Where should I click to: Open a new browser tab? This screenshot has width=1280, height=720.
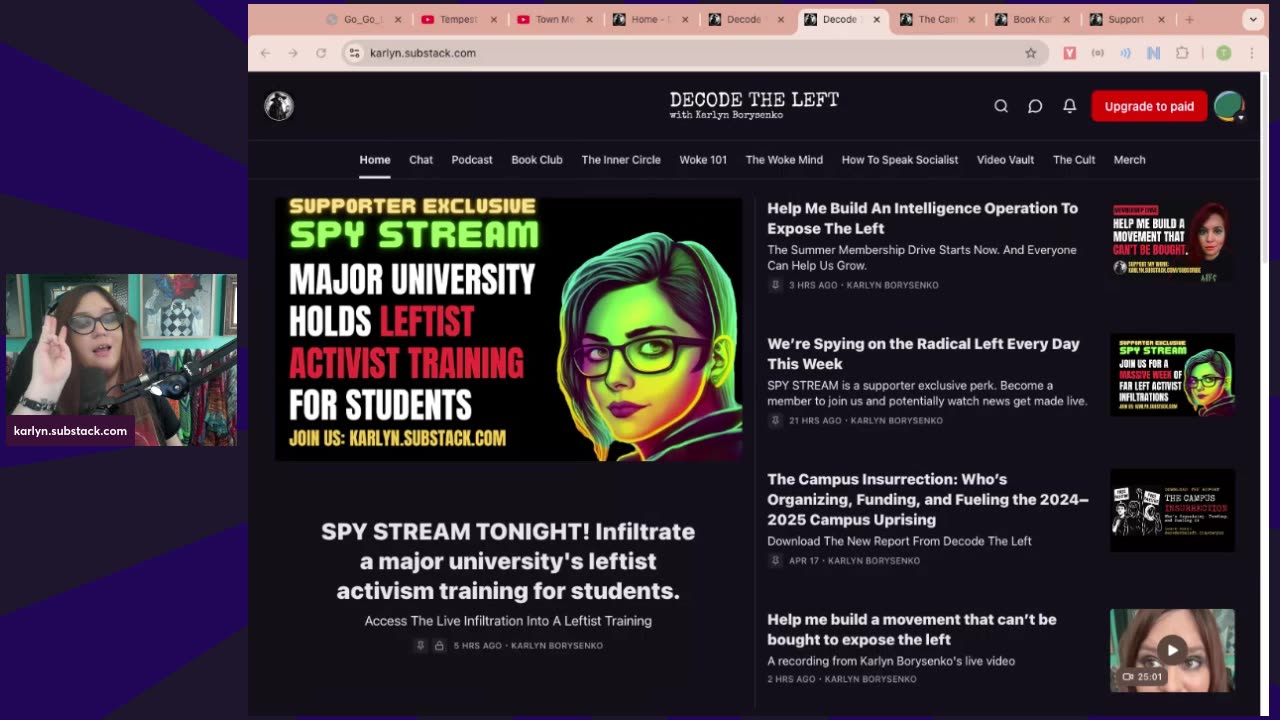1189,19
